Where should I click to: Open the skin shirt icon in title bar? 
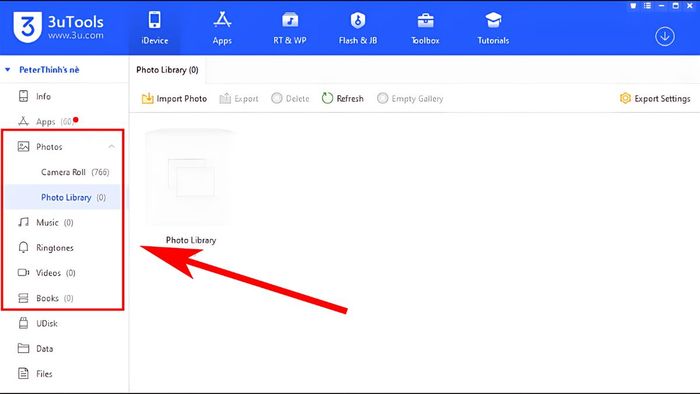tap(633, 6)
